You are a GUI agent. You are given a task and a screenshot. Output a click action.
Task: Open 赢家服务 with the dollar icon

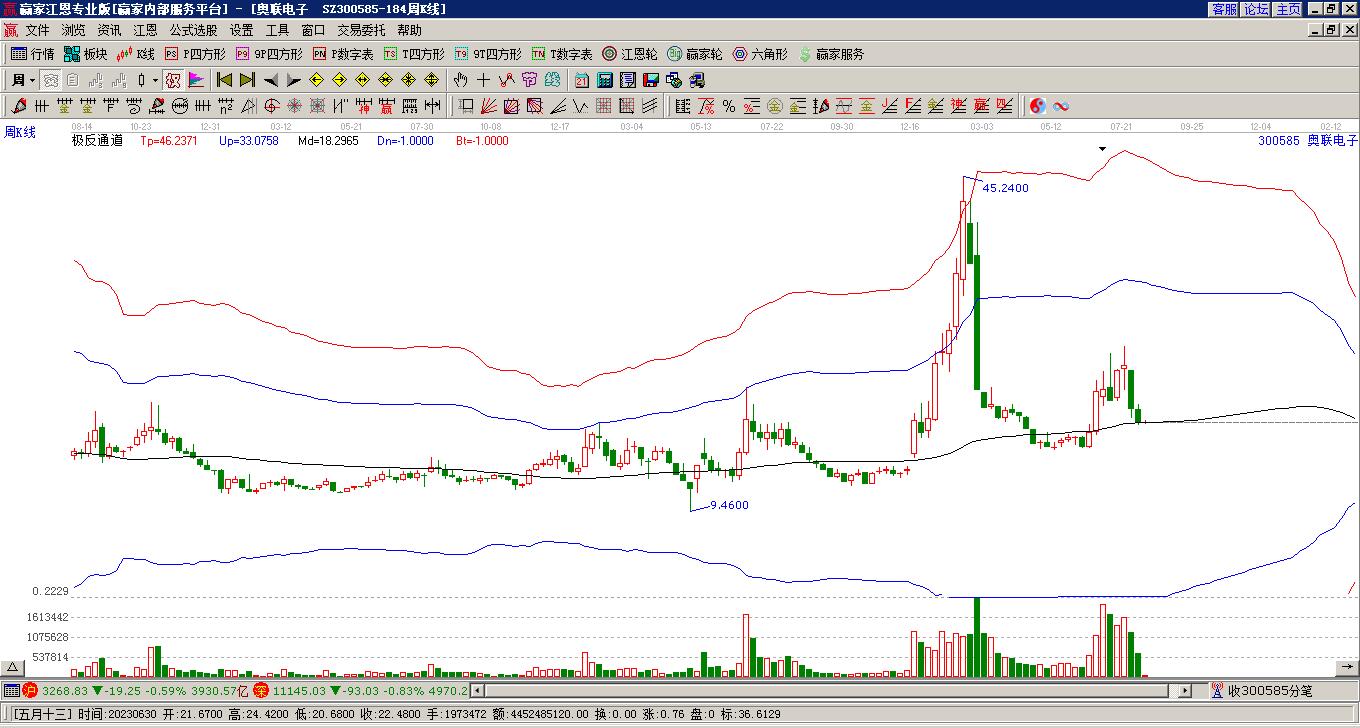[831, 54]
